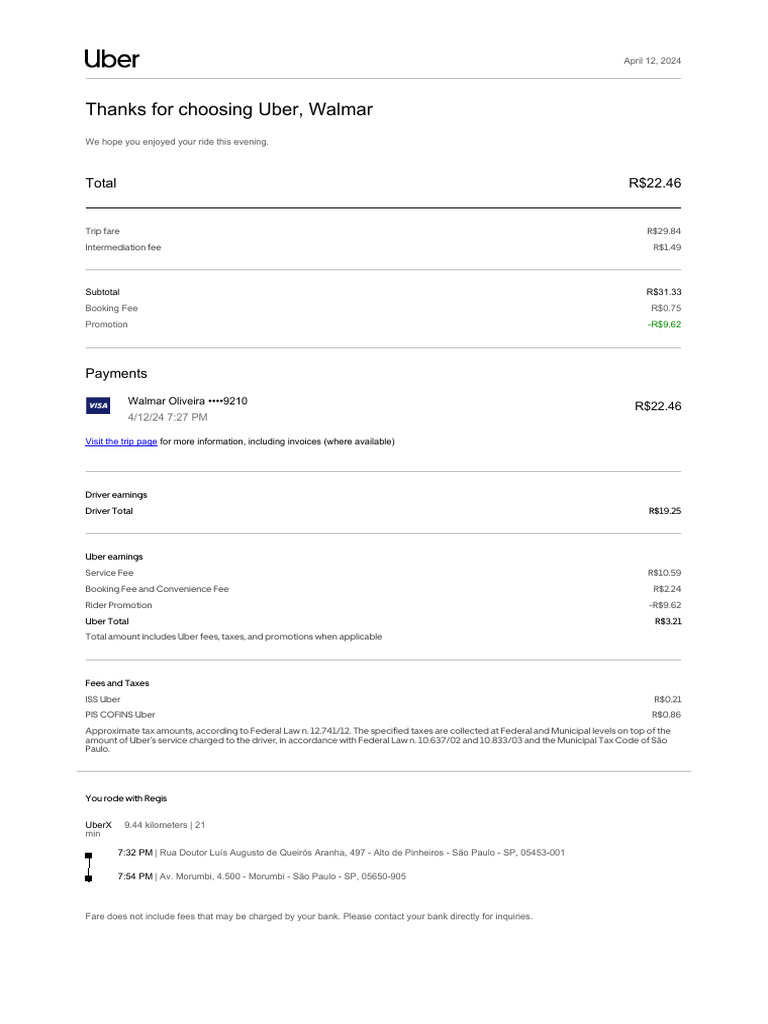Click the Walmar Oliveira card name
This screenshot has width=768, height=1024.
point(187,401)
